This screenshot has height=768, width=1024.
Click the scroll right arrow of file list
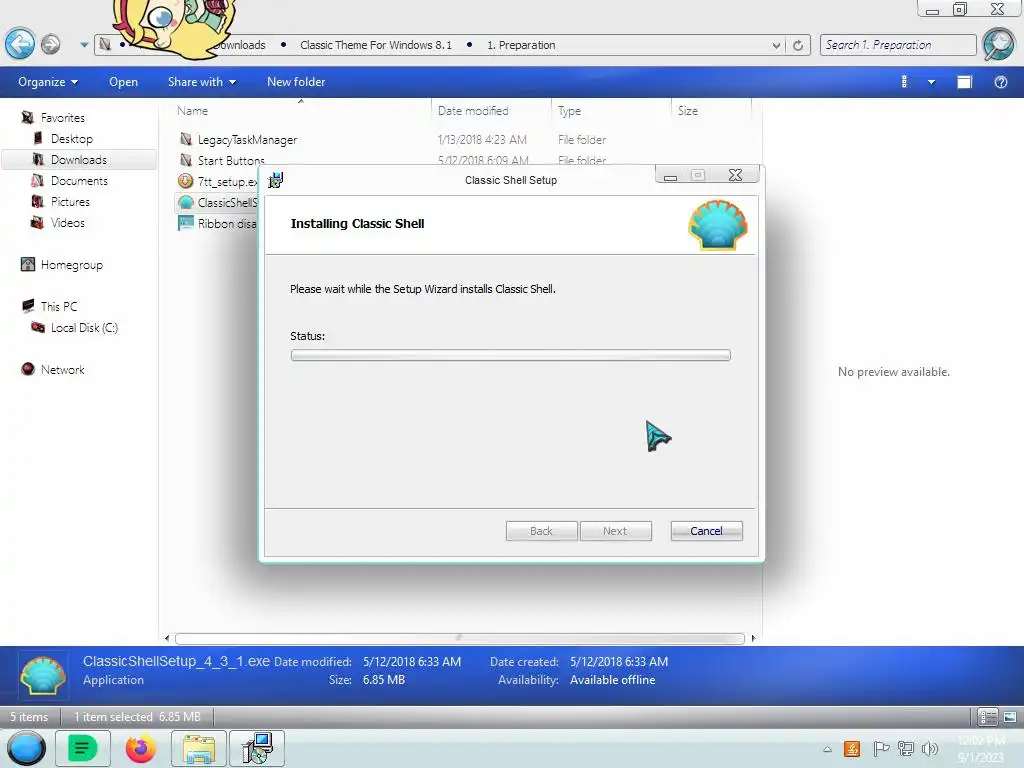pyautogui.click(x=754, y=638)
